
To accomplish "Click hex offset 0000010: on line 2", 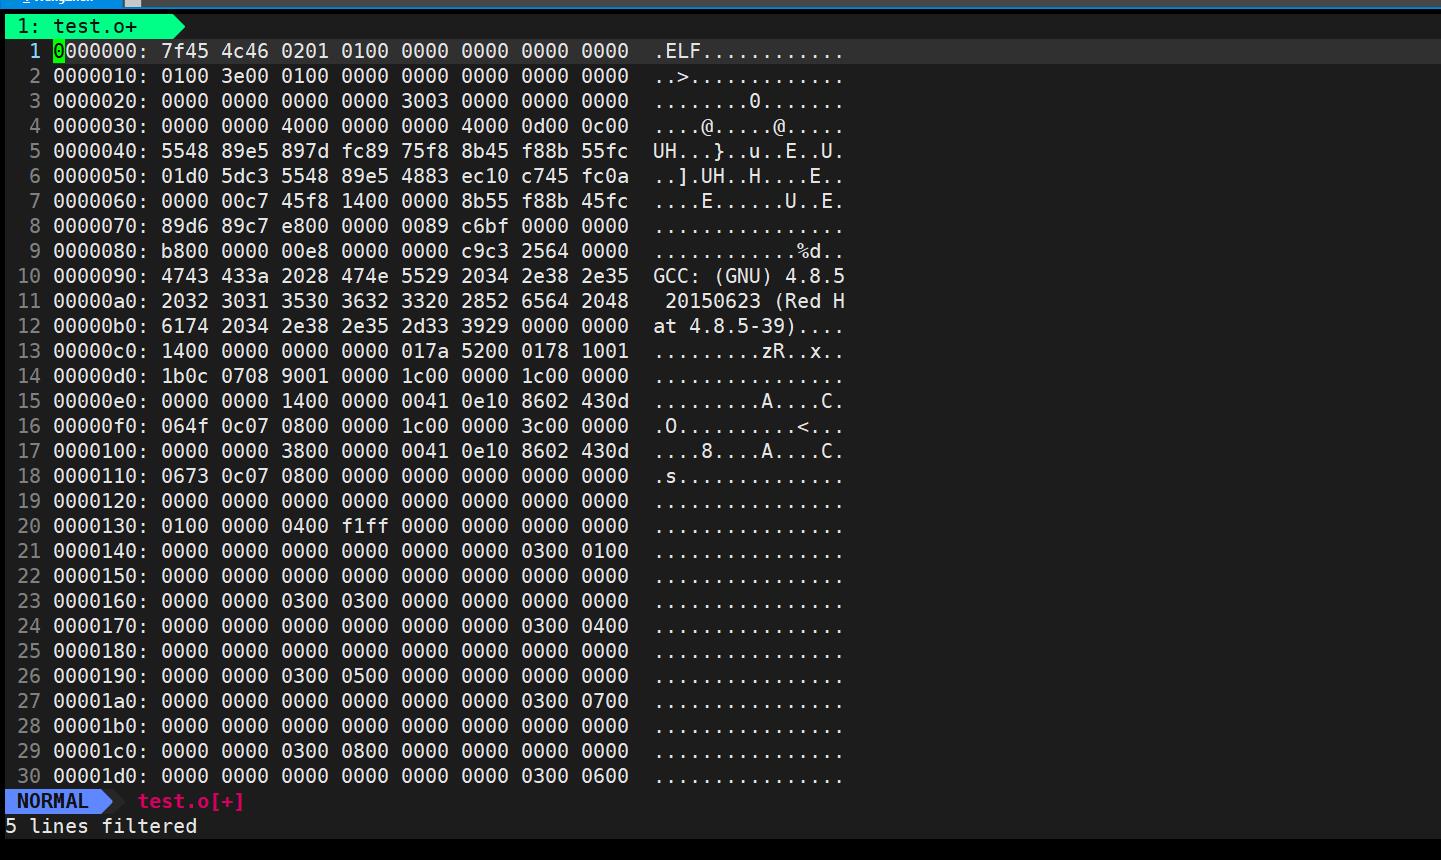I will point(101,76).
